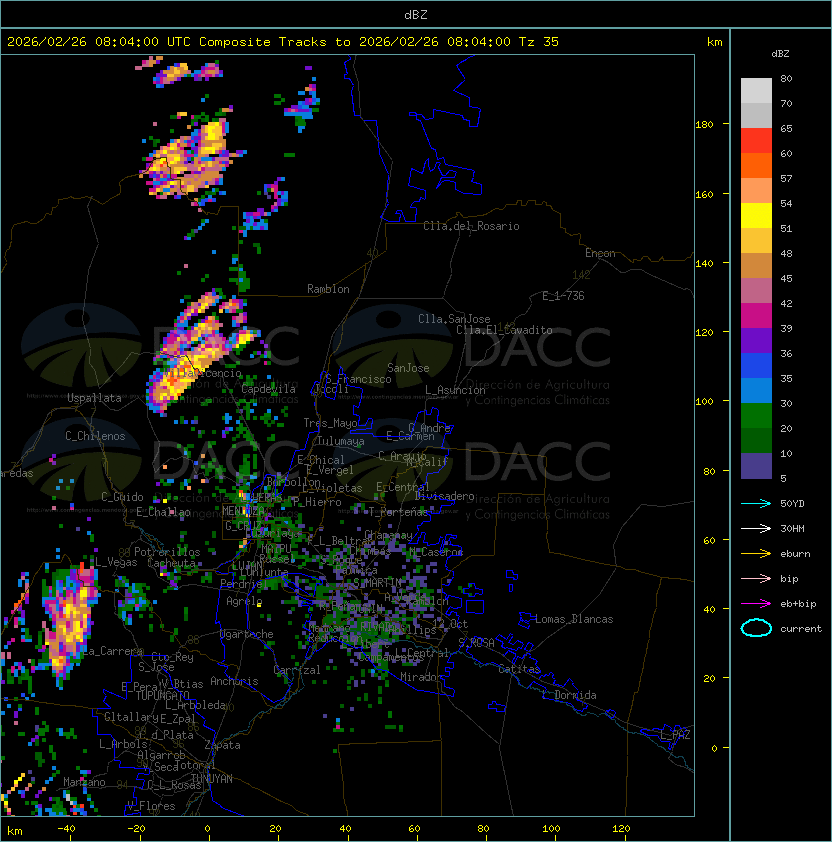Screen dimensions: 832x842
Task: Click the C_Guido place label
Action: pyautogui.click(x=122, y=497)
